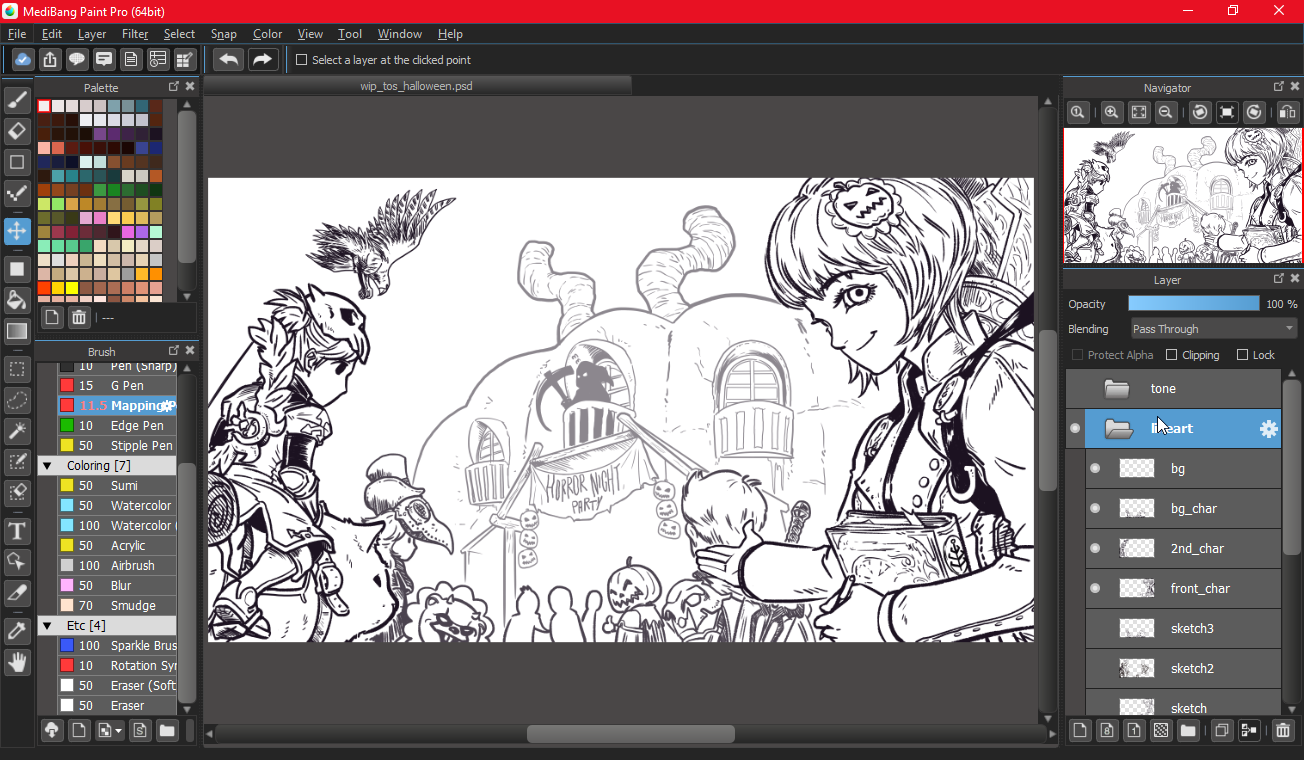The width and height of the screenshot is (1304, 760).
Task: Enable 'Select a layer at the clicked point'
Action: point(301,60)
